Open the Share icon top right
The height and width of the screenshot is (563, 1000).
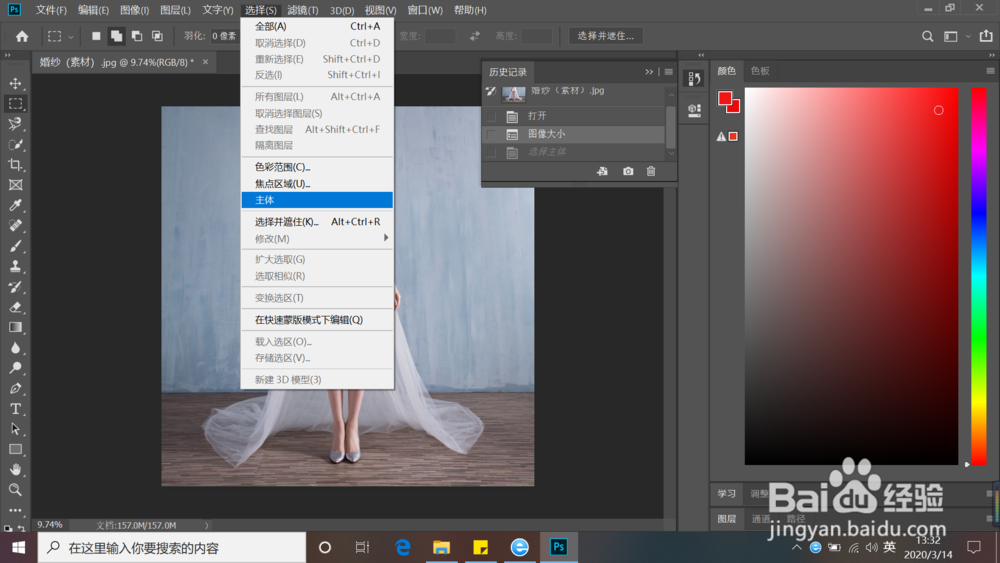coord(986,36)
